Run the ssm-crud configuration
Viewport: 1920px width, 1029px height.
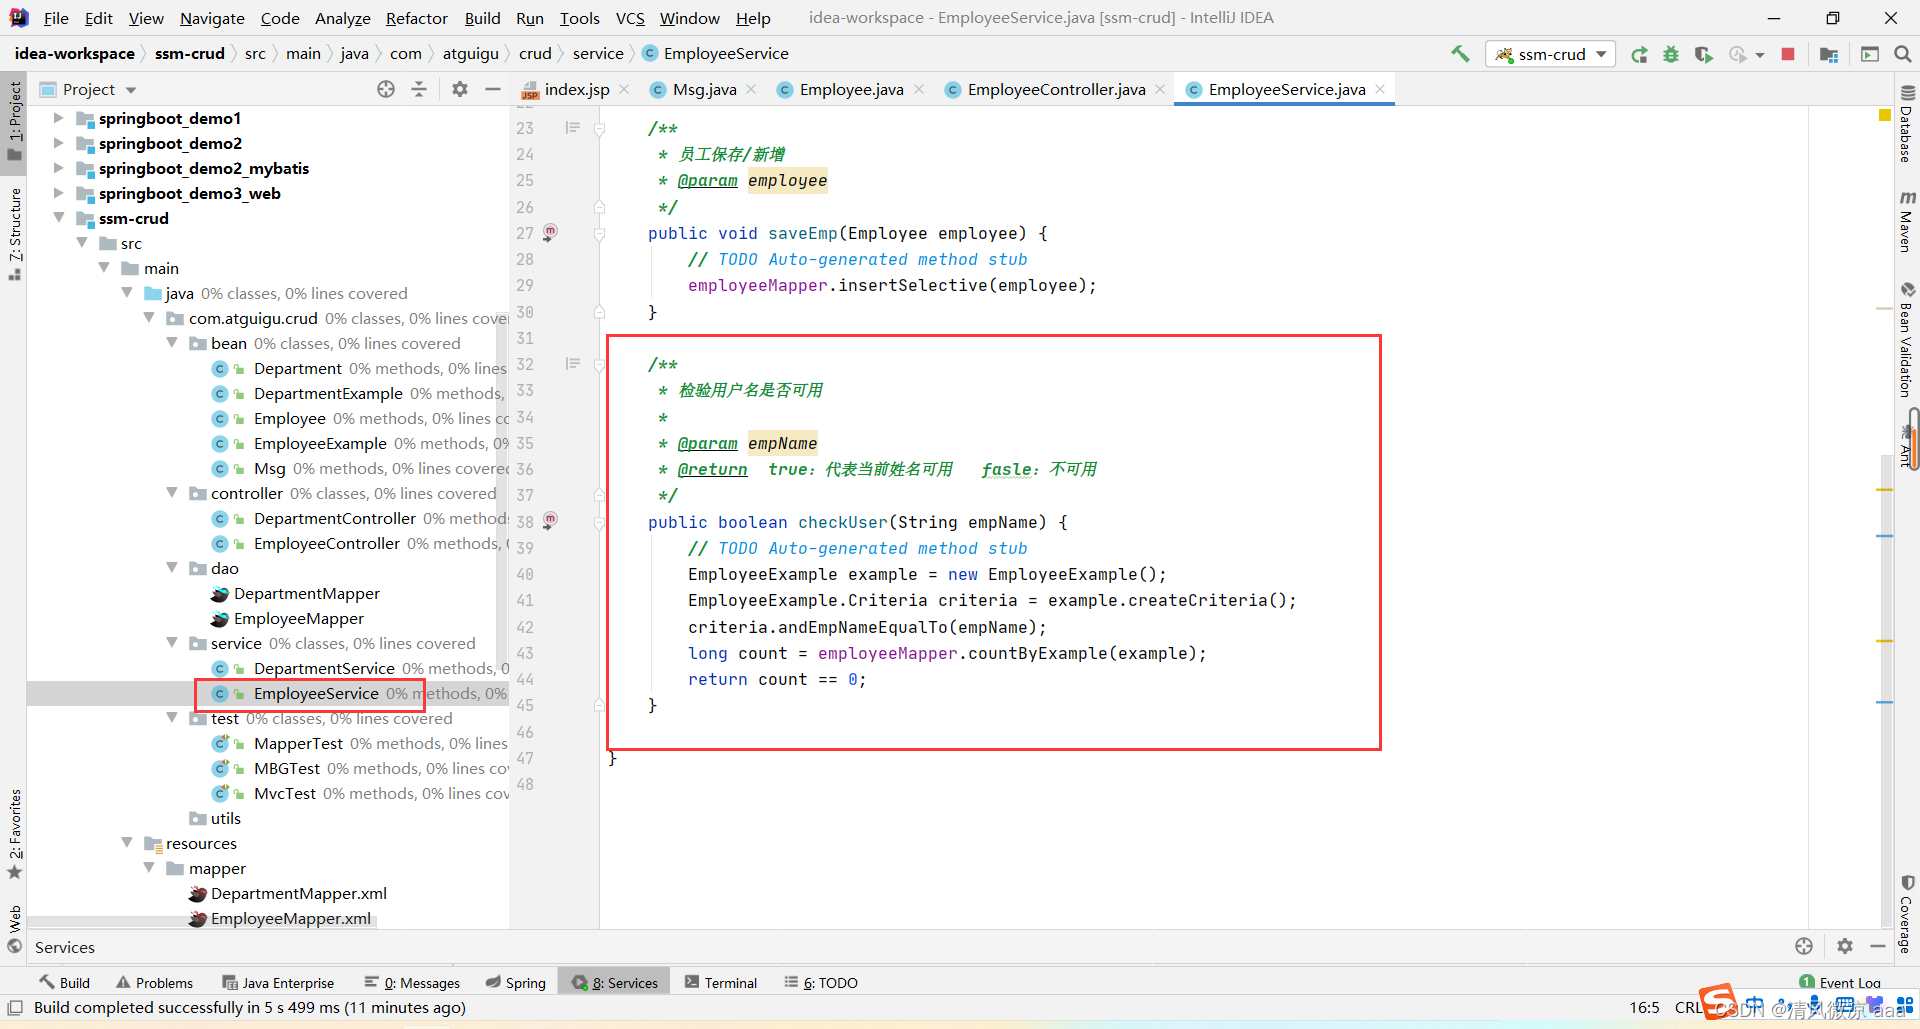[1639, 54]
